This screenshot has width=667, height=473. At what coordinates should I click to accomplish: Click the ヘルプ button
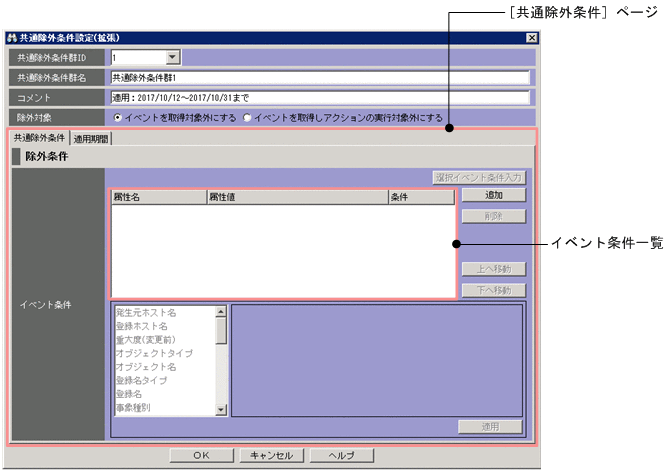pos(342,455)
